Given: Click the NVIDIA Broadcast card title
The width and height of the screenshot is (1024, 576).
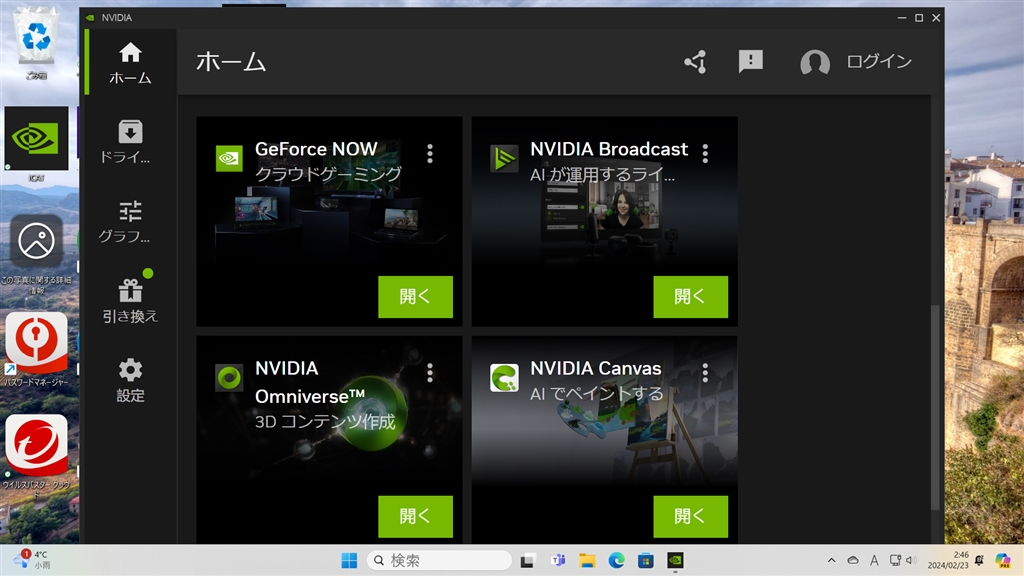Looking at the screenshot, I should pyautogui.click(x=609, y=149).
